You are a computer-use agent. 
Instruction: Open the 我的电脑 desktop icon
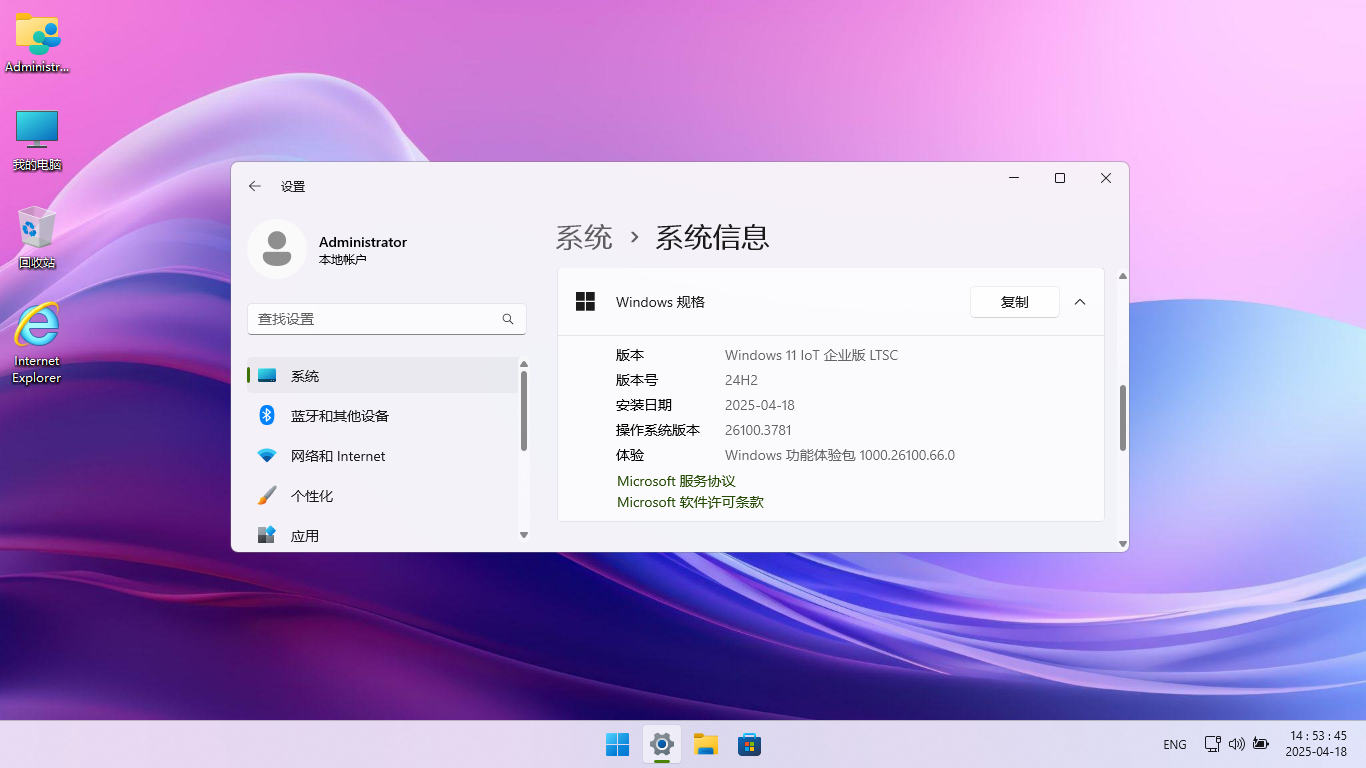point(37,140)
